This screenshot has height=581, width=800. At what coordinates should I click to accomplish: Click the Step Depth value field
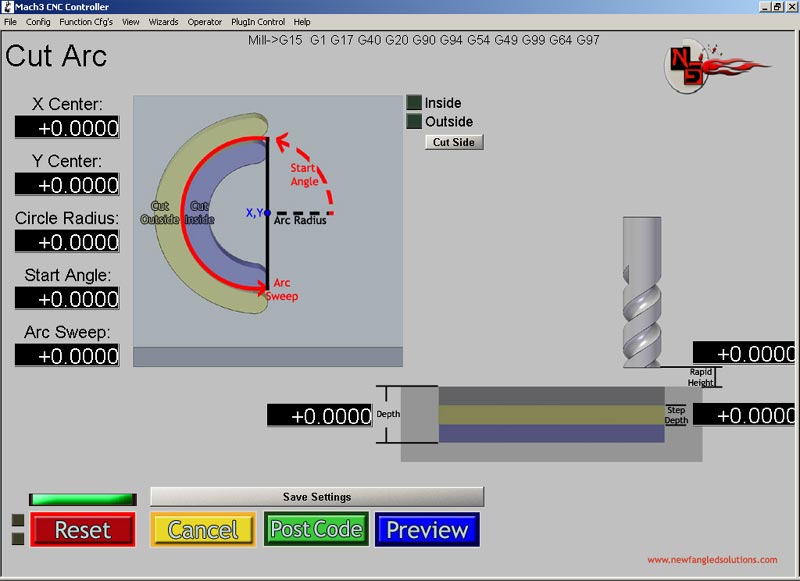[x=744, y=415]
